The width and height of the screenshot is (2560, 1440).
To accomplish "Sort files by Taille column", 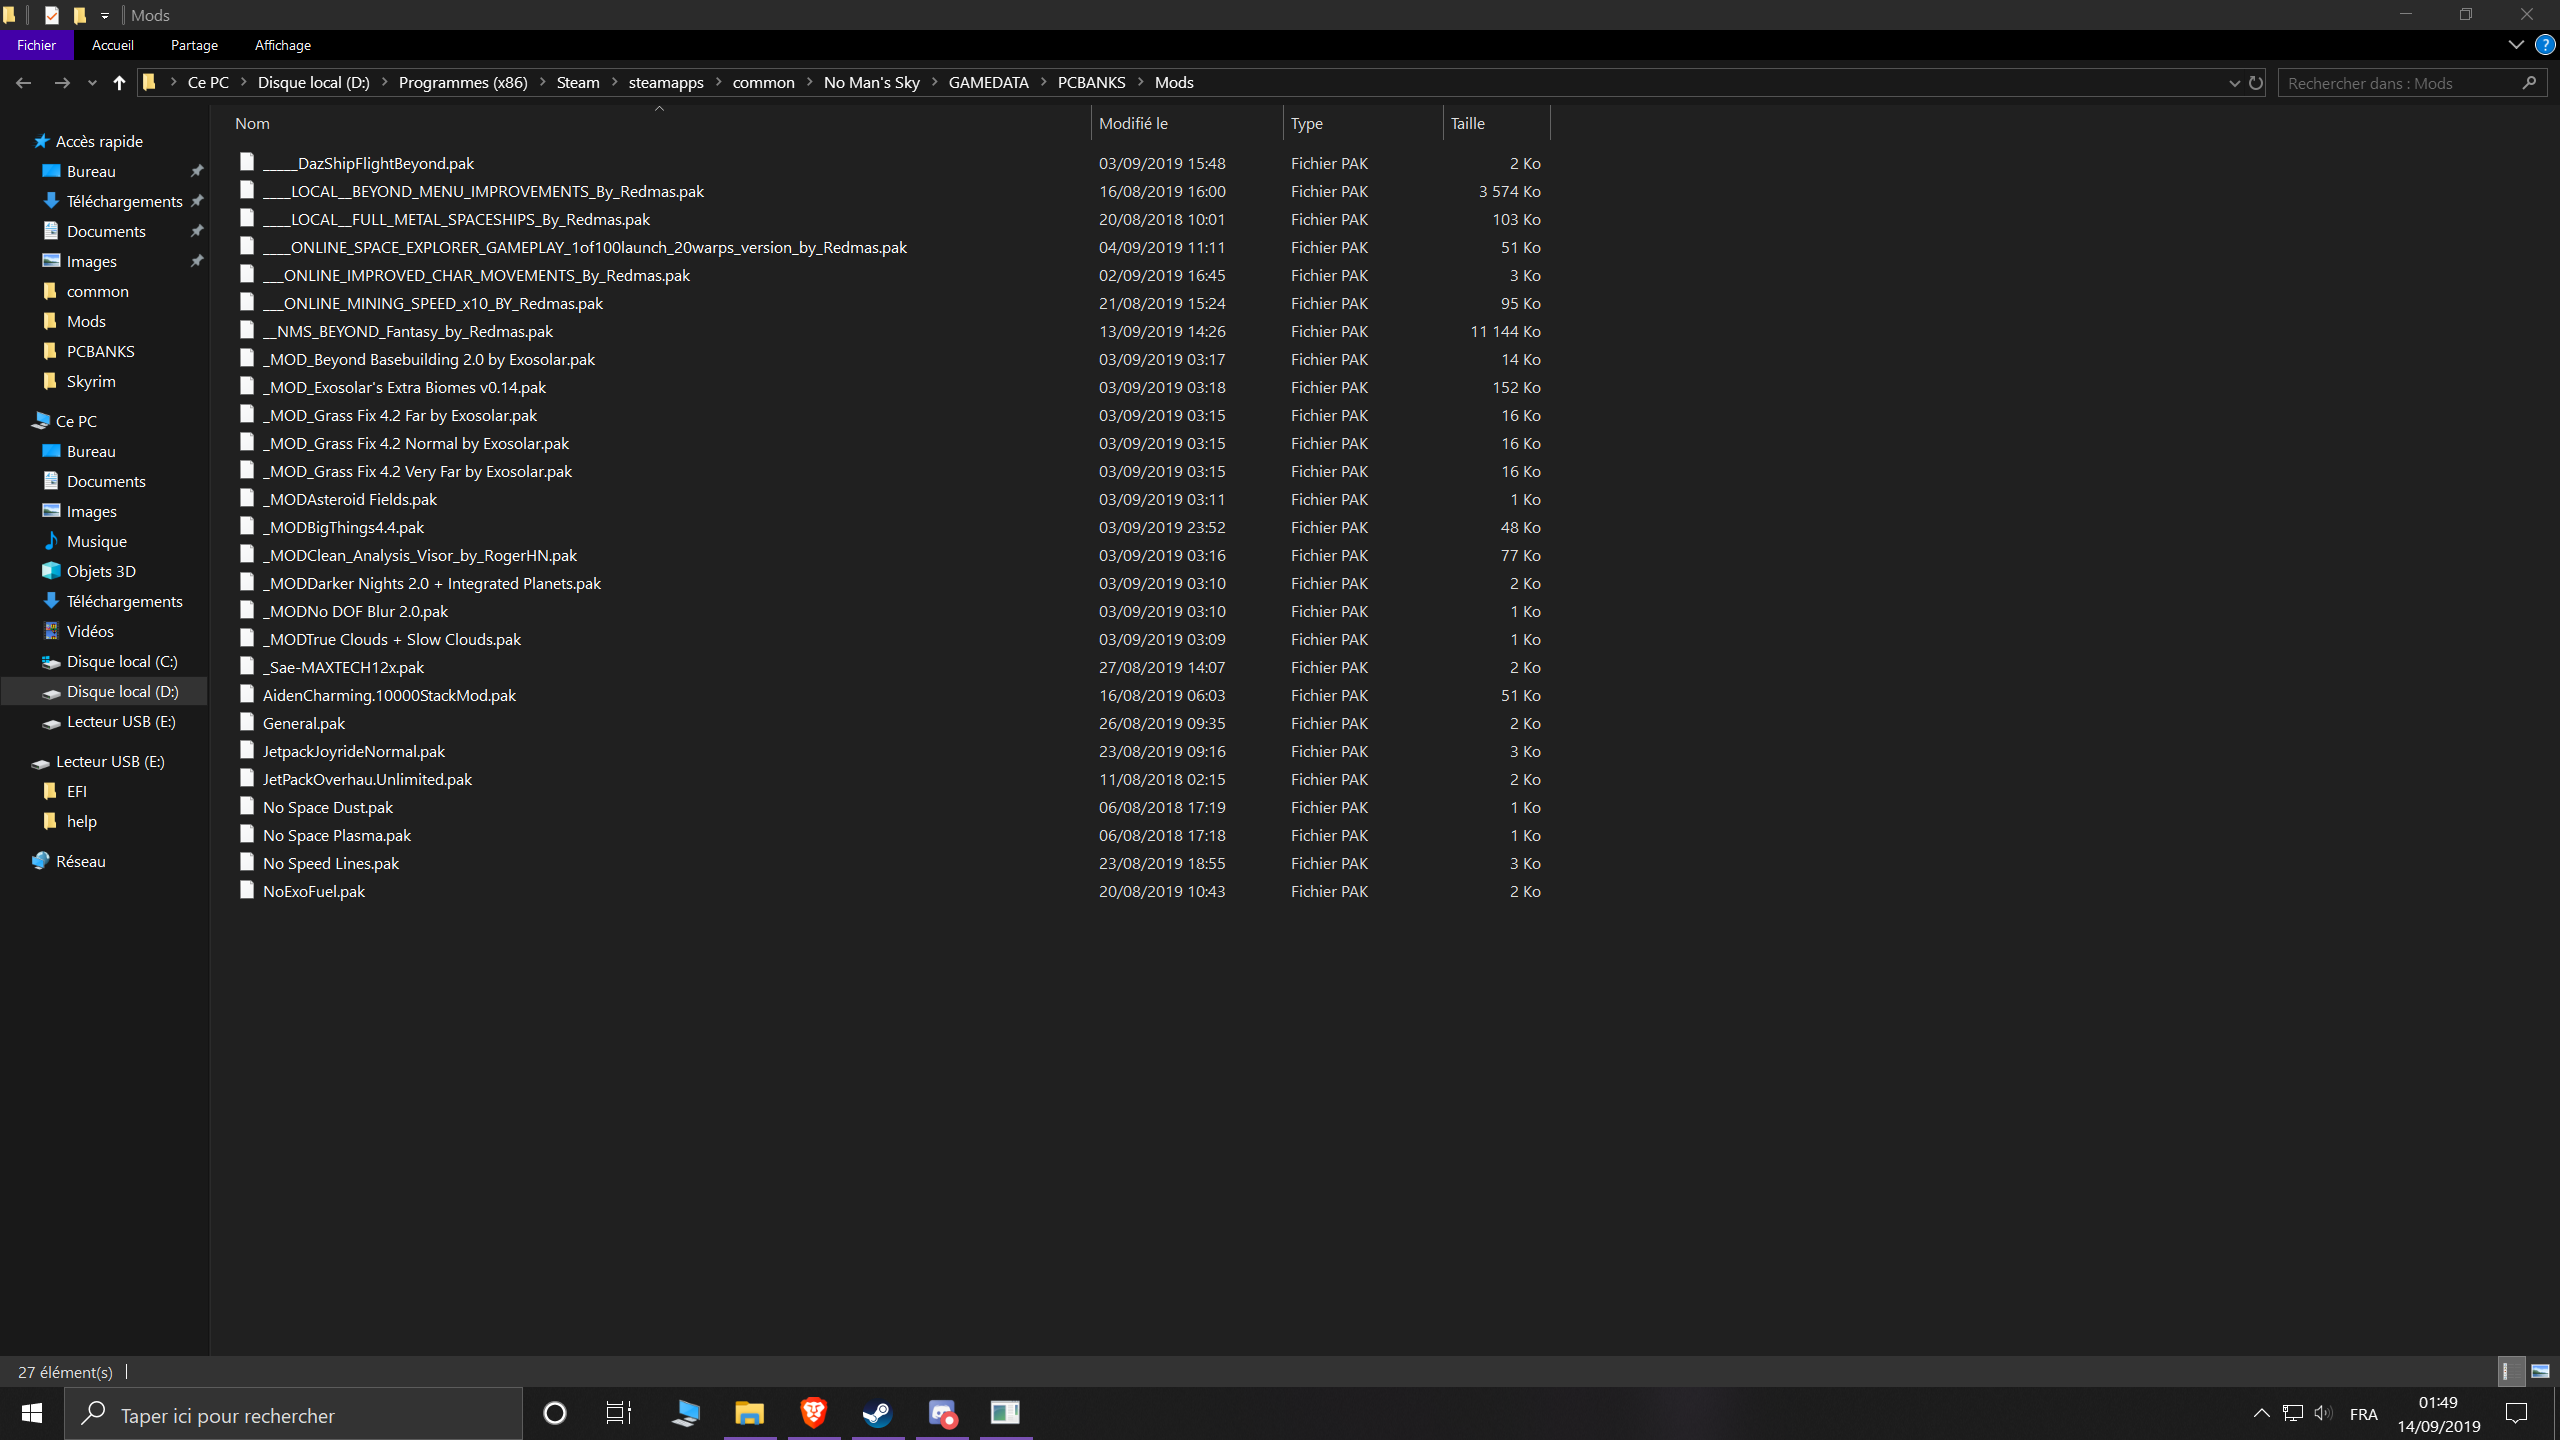I will tap(1496, 123).
